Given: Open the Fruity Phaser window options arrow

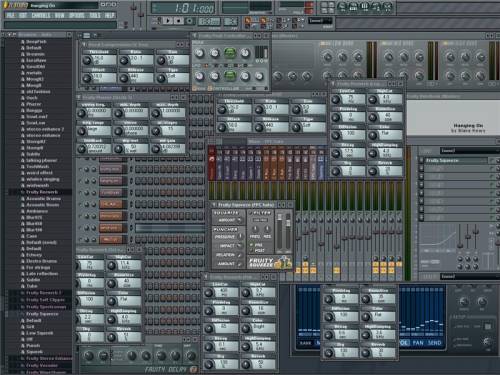Looking at the screenshot, I should coord(79,97).
